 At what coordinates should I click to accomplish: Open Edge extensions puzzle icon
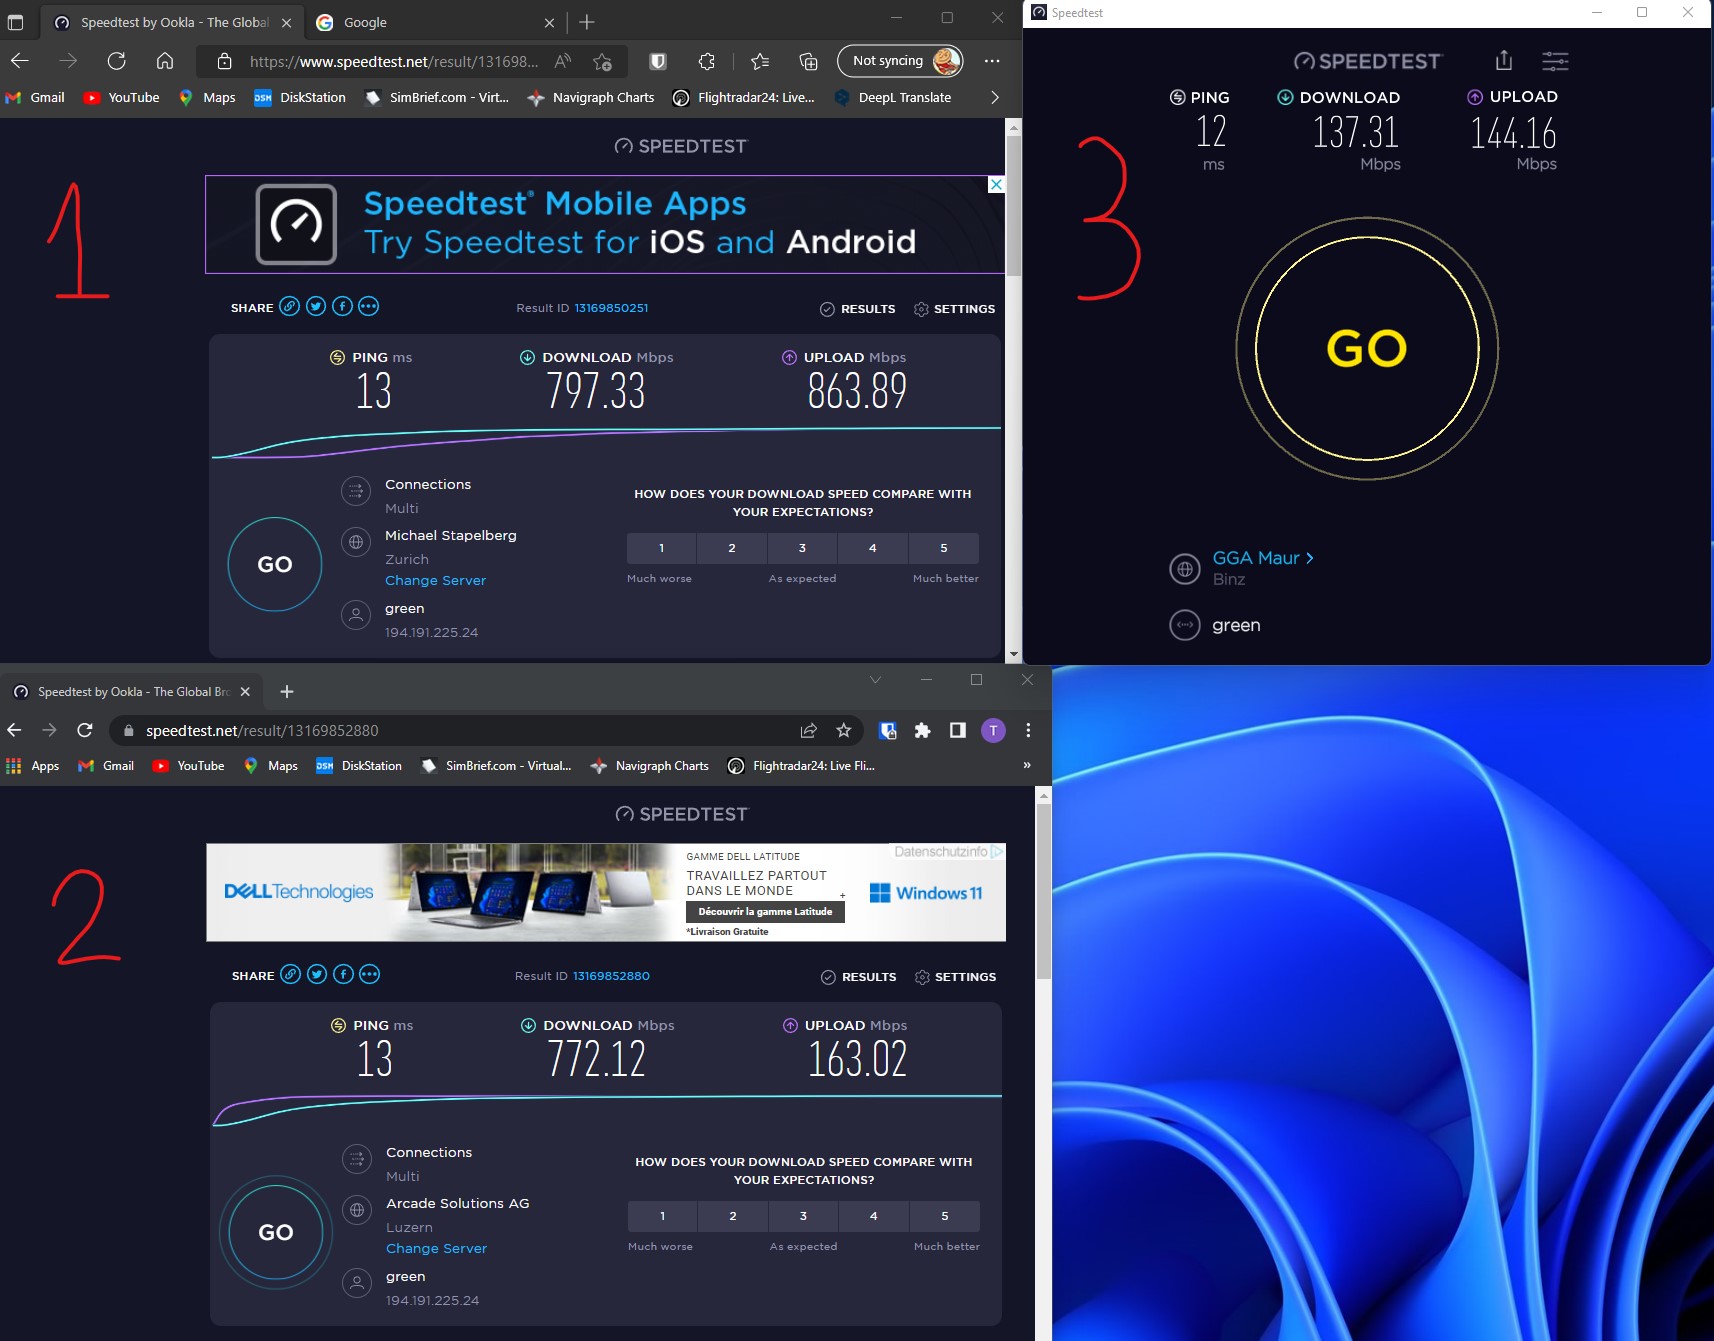click(707, 61)
